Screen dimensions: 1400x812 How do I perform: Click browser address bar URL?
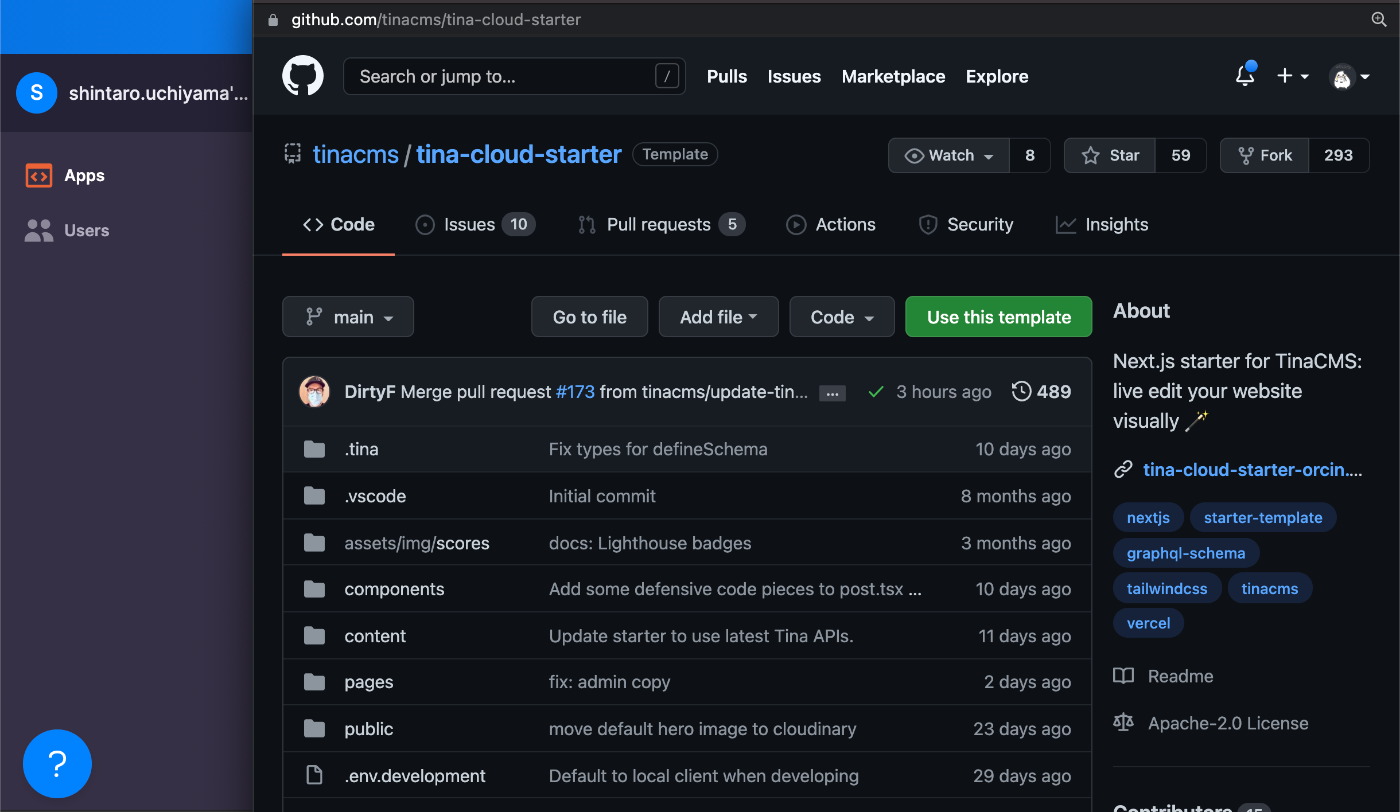point(436,19)
